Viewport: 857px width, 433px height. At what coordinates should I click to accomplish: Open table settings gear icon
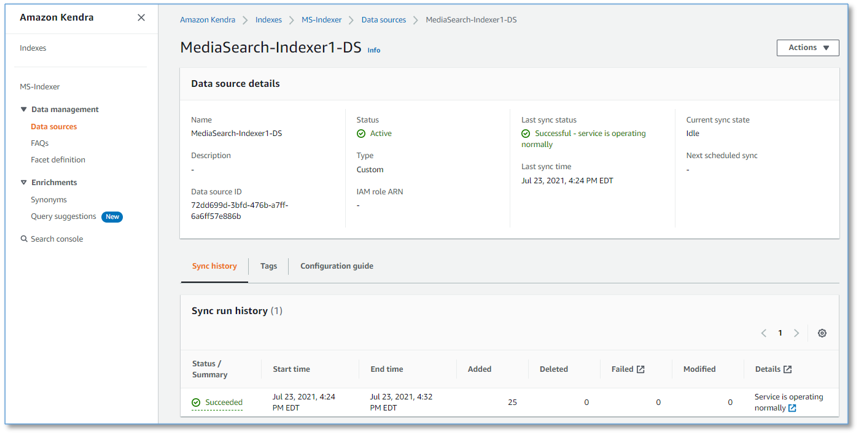pyautogui.click(x=822, y=333)
